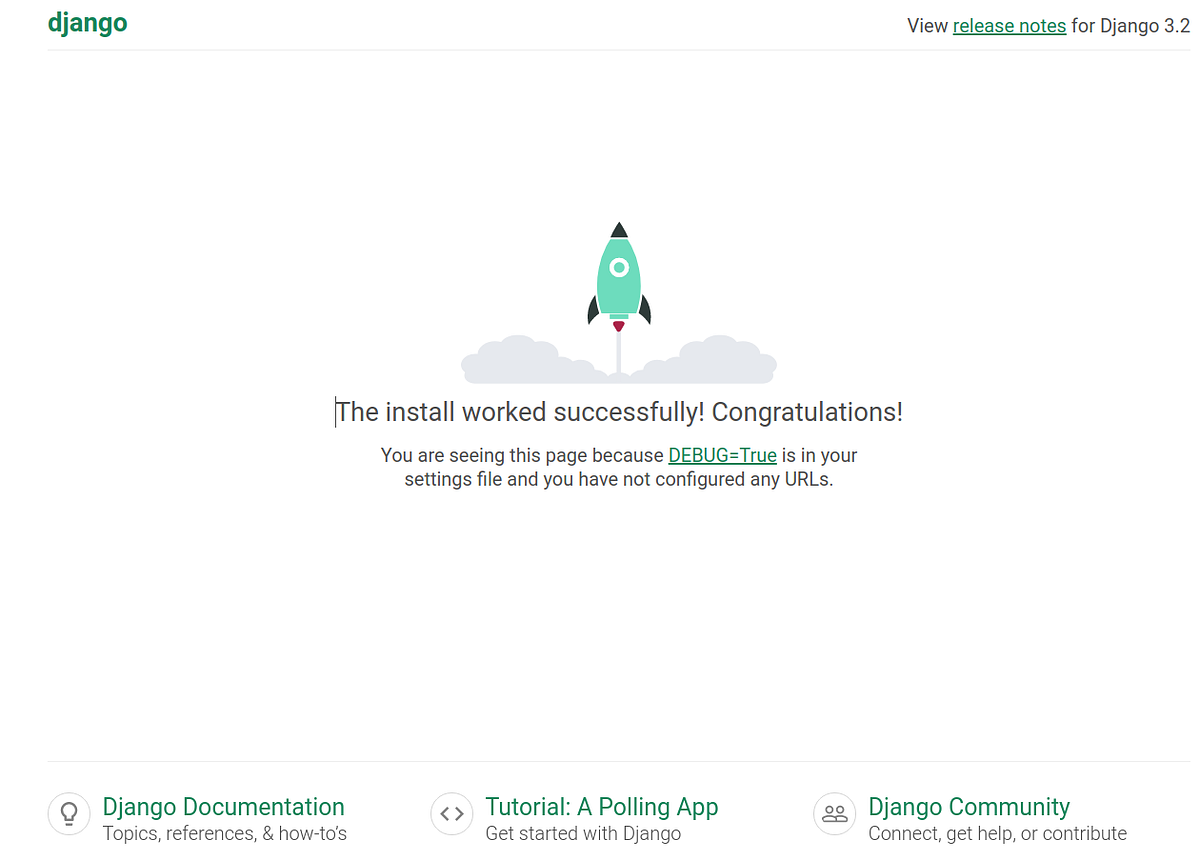Open Django Community heading link
1200x861 pixels.
pos(969,807)
